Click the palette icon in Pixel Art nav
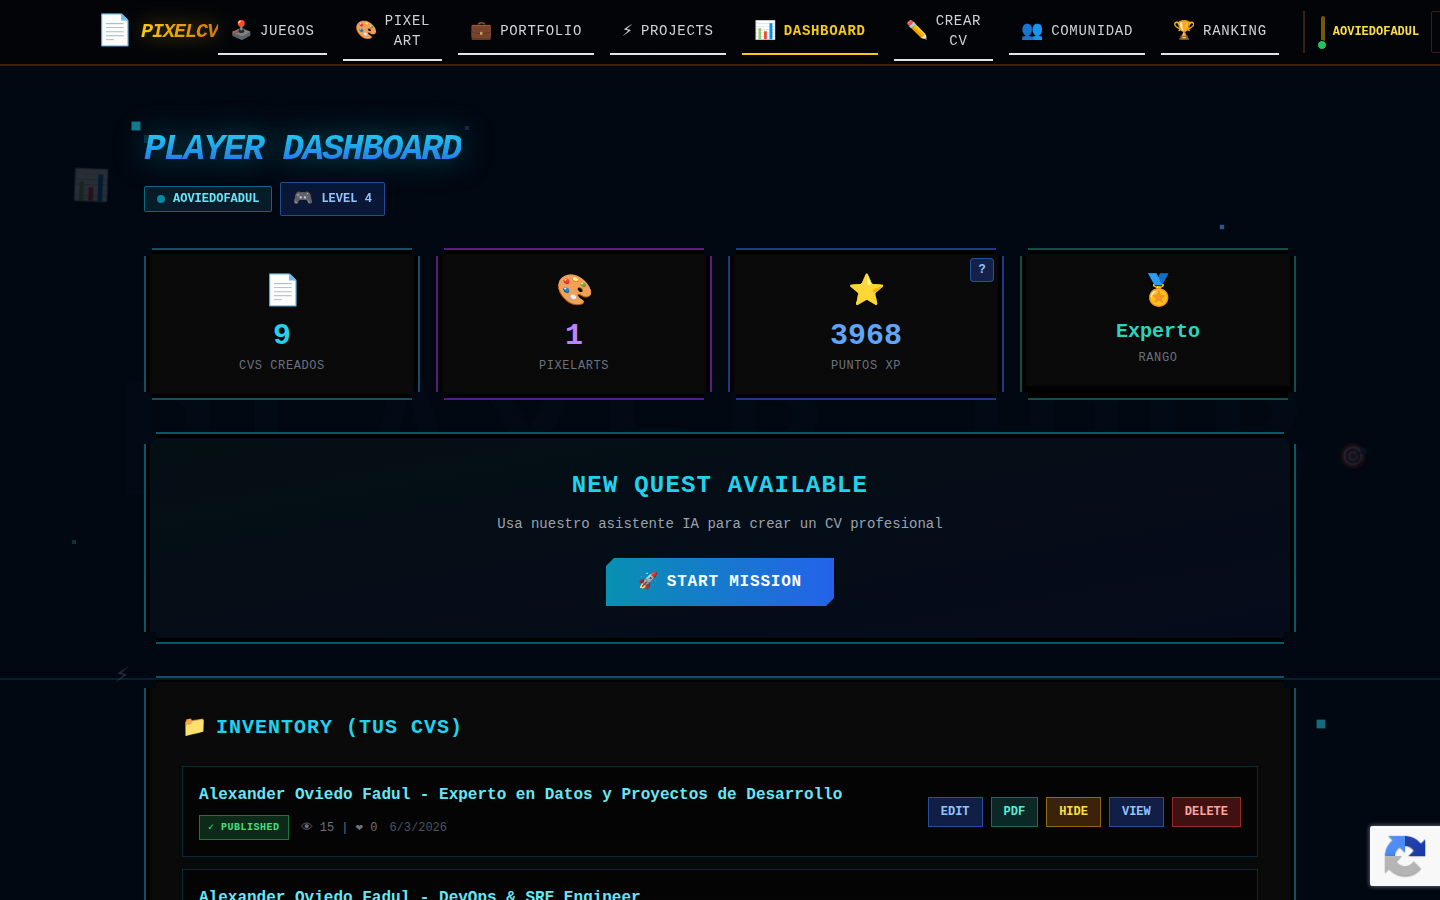The height and width of the screenshot is (900, 1440). (x=366, y=30)
